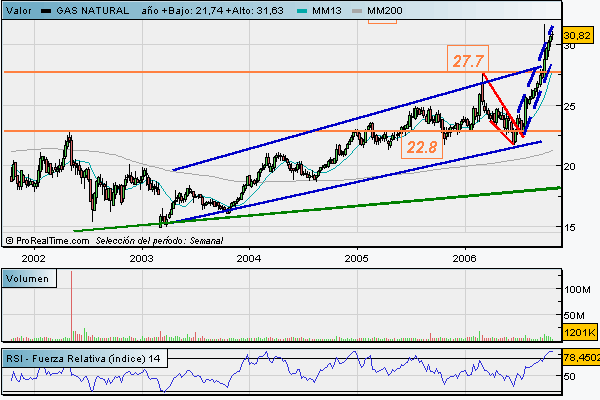
Task: Click the RSI 50 axis label
Action: pyautogui.click(x=569, y=377)
